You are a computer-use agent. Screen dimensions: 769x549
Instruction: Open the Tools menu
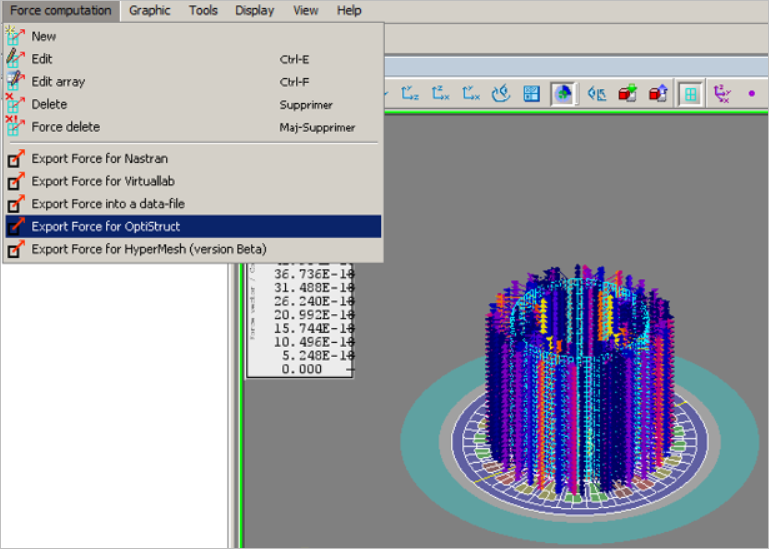(x=203, y=10)
